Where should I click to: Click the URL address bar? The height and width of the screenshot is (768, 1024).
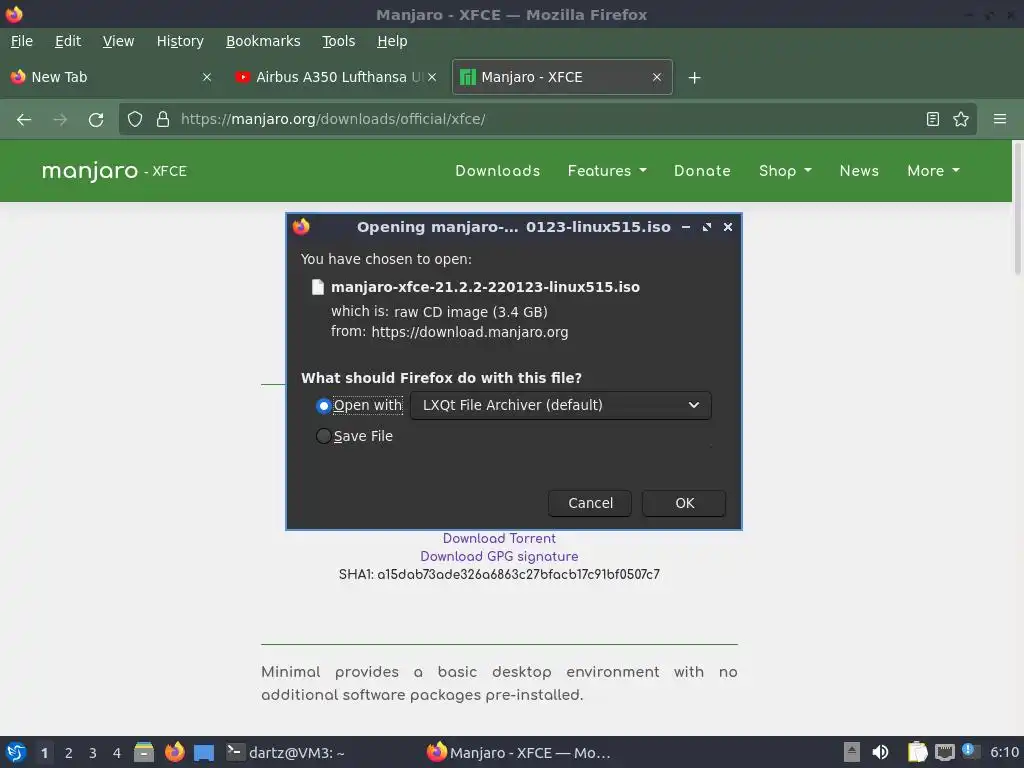click(547, 119)
